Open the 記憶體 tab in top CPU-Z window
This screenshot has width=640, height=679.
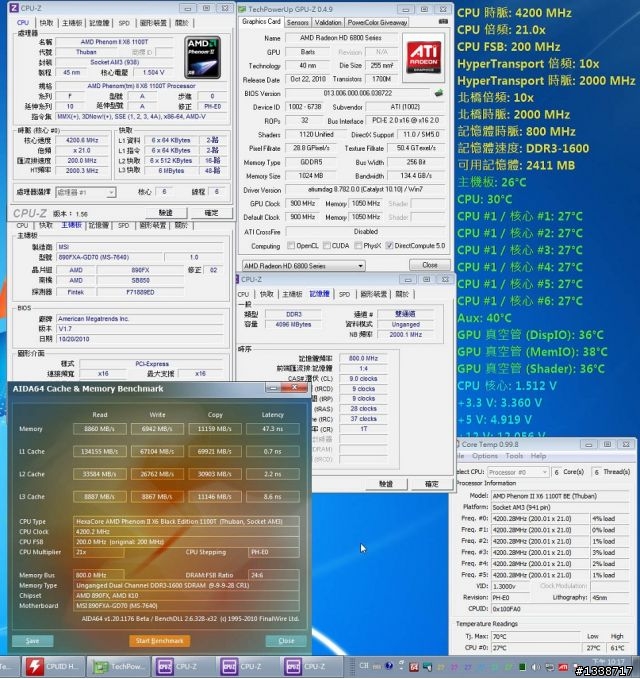99,23
